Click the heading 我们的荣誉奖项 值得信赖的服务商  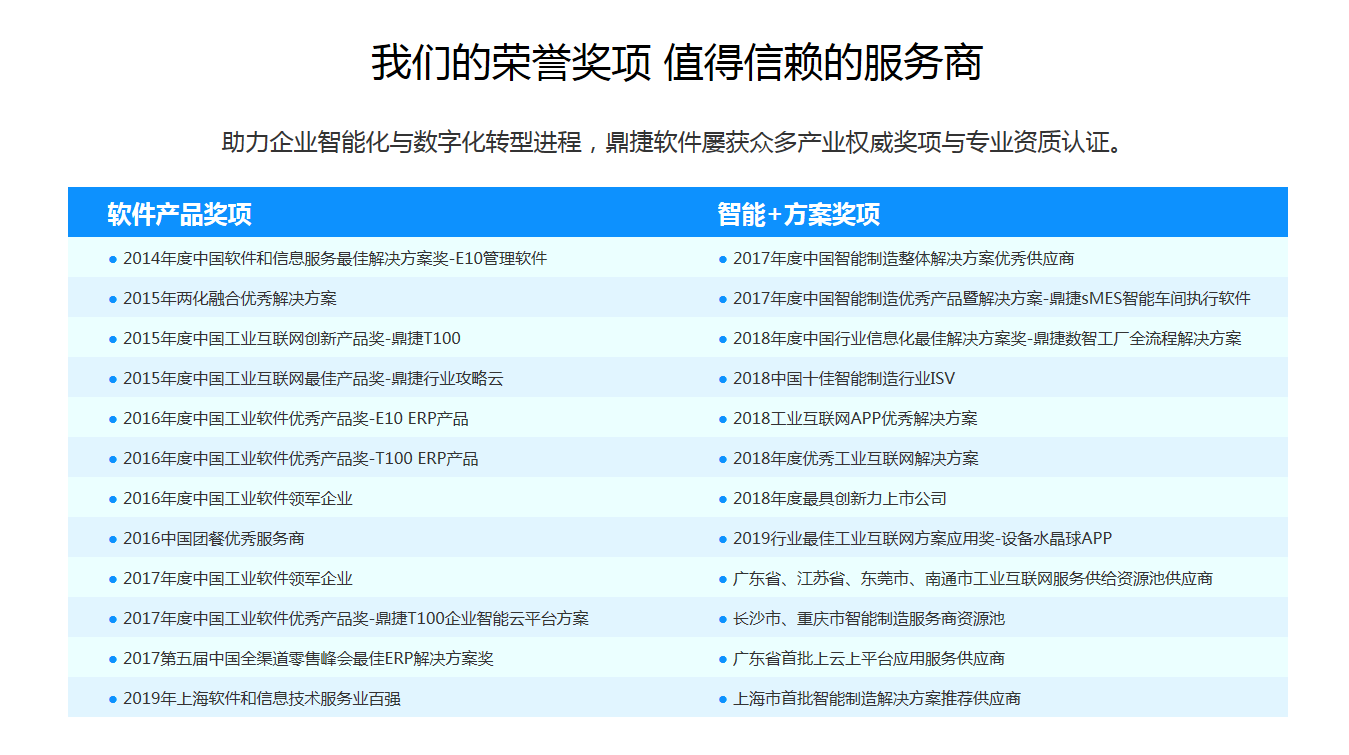point(677,62)
